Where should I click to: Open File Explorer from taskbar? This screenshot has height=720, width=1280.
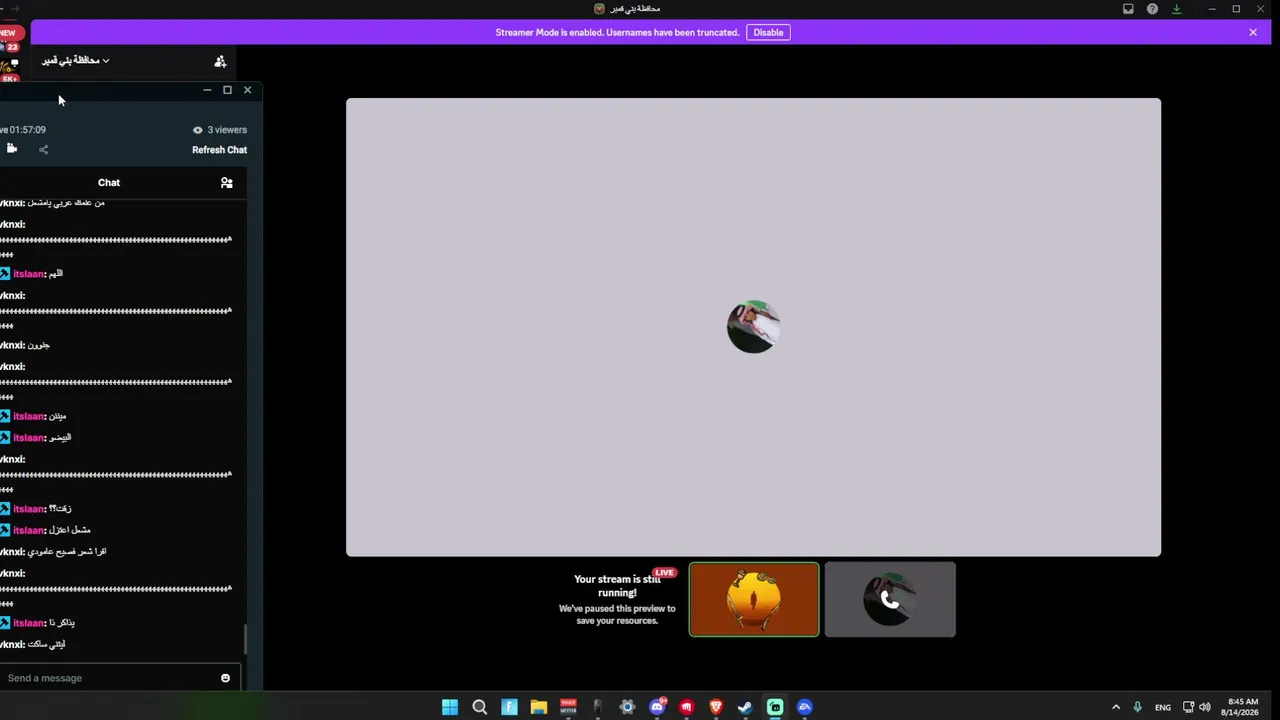point(538,707)
